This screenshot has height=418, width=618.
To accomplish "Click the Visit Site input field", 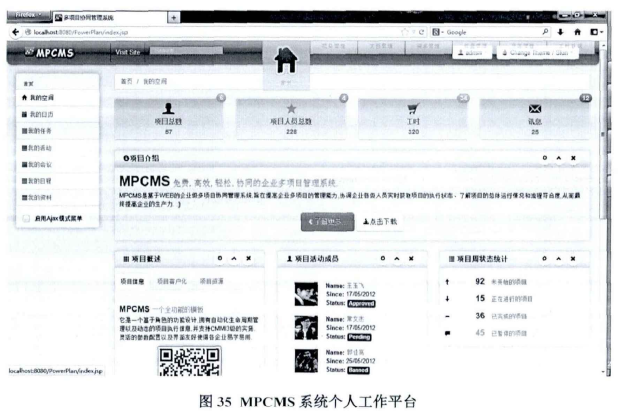I will click(x=180, y=51).
